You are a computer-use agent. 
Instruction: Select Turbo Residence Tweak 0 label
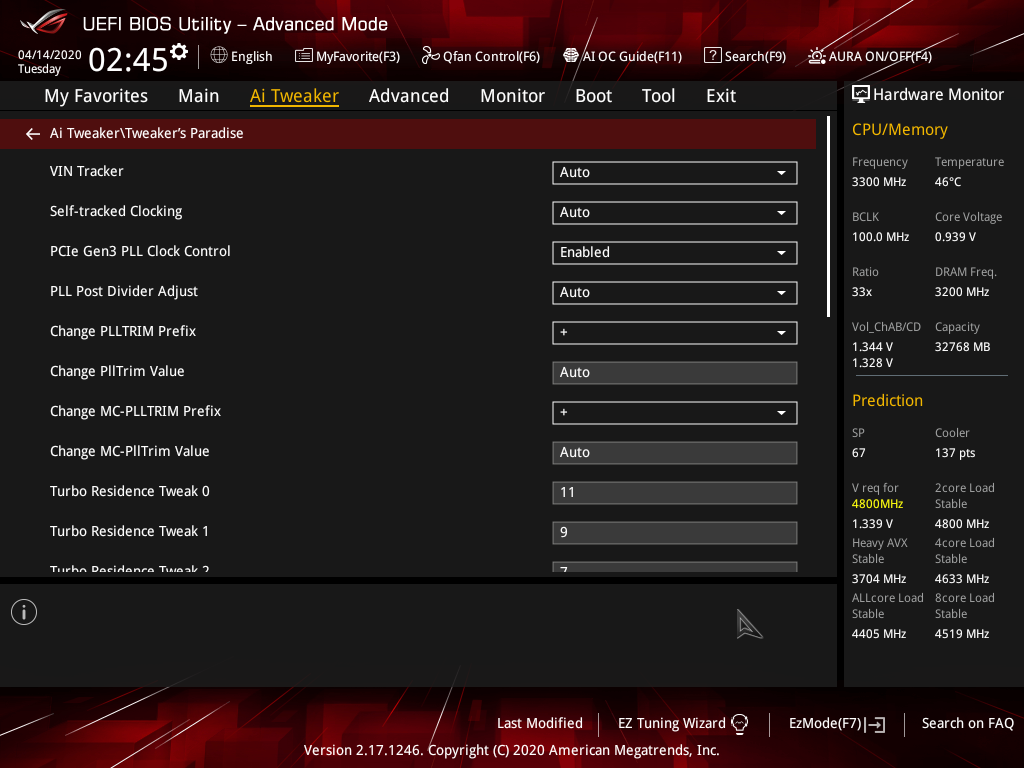129,491
